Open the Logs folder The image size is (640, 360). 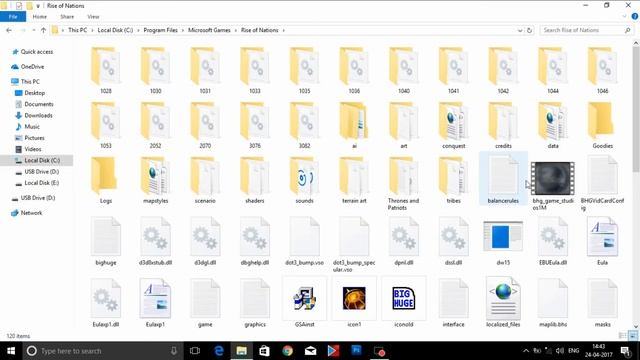click(x=106, y=180)
